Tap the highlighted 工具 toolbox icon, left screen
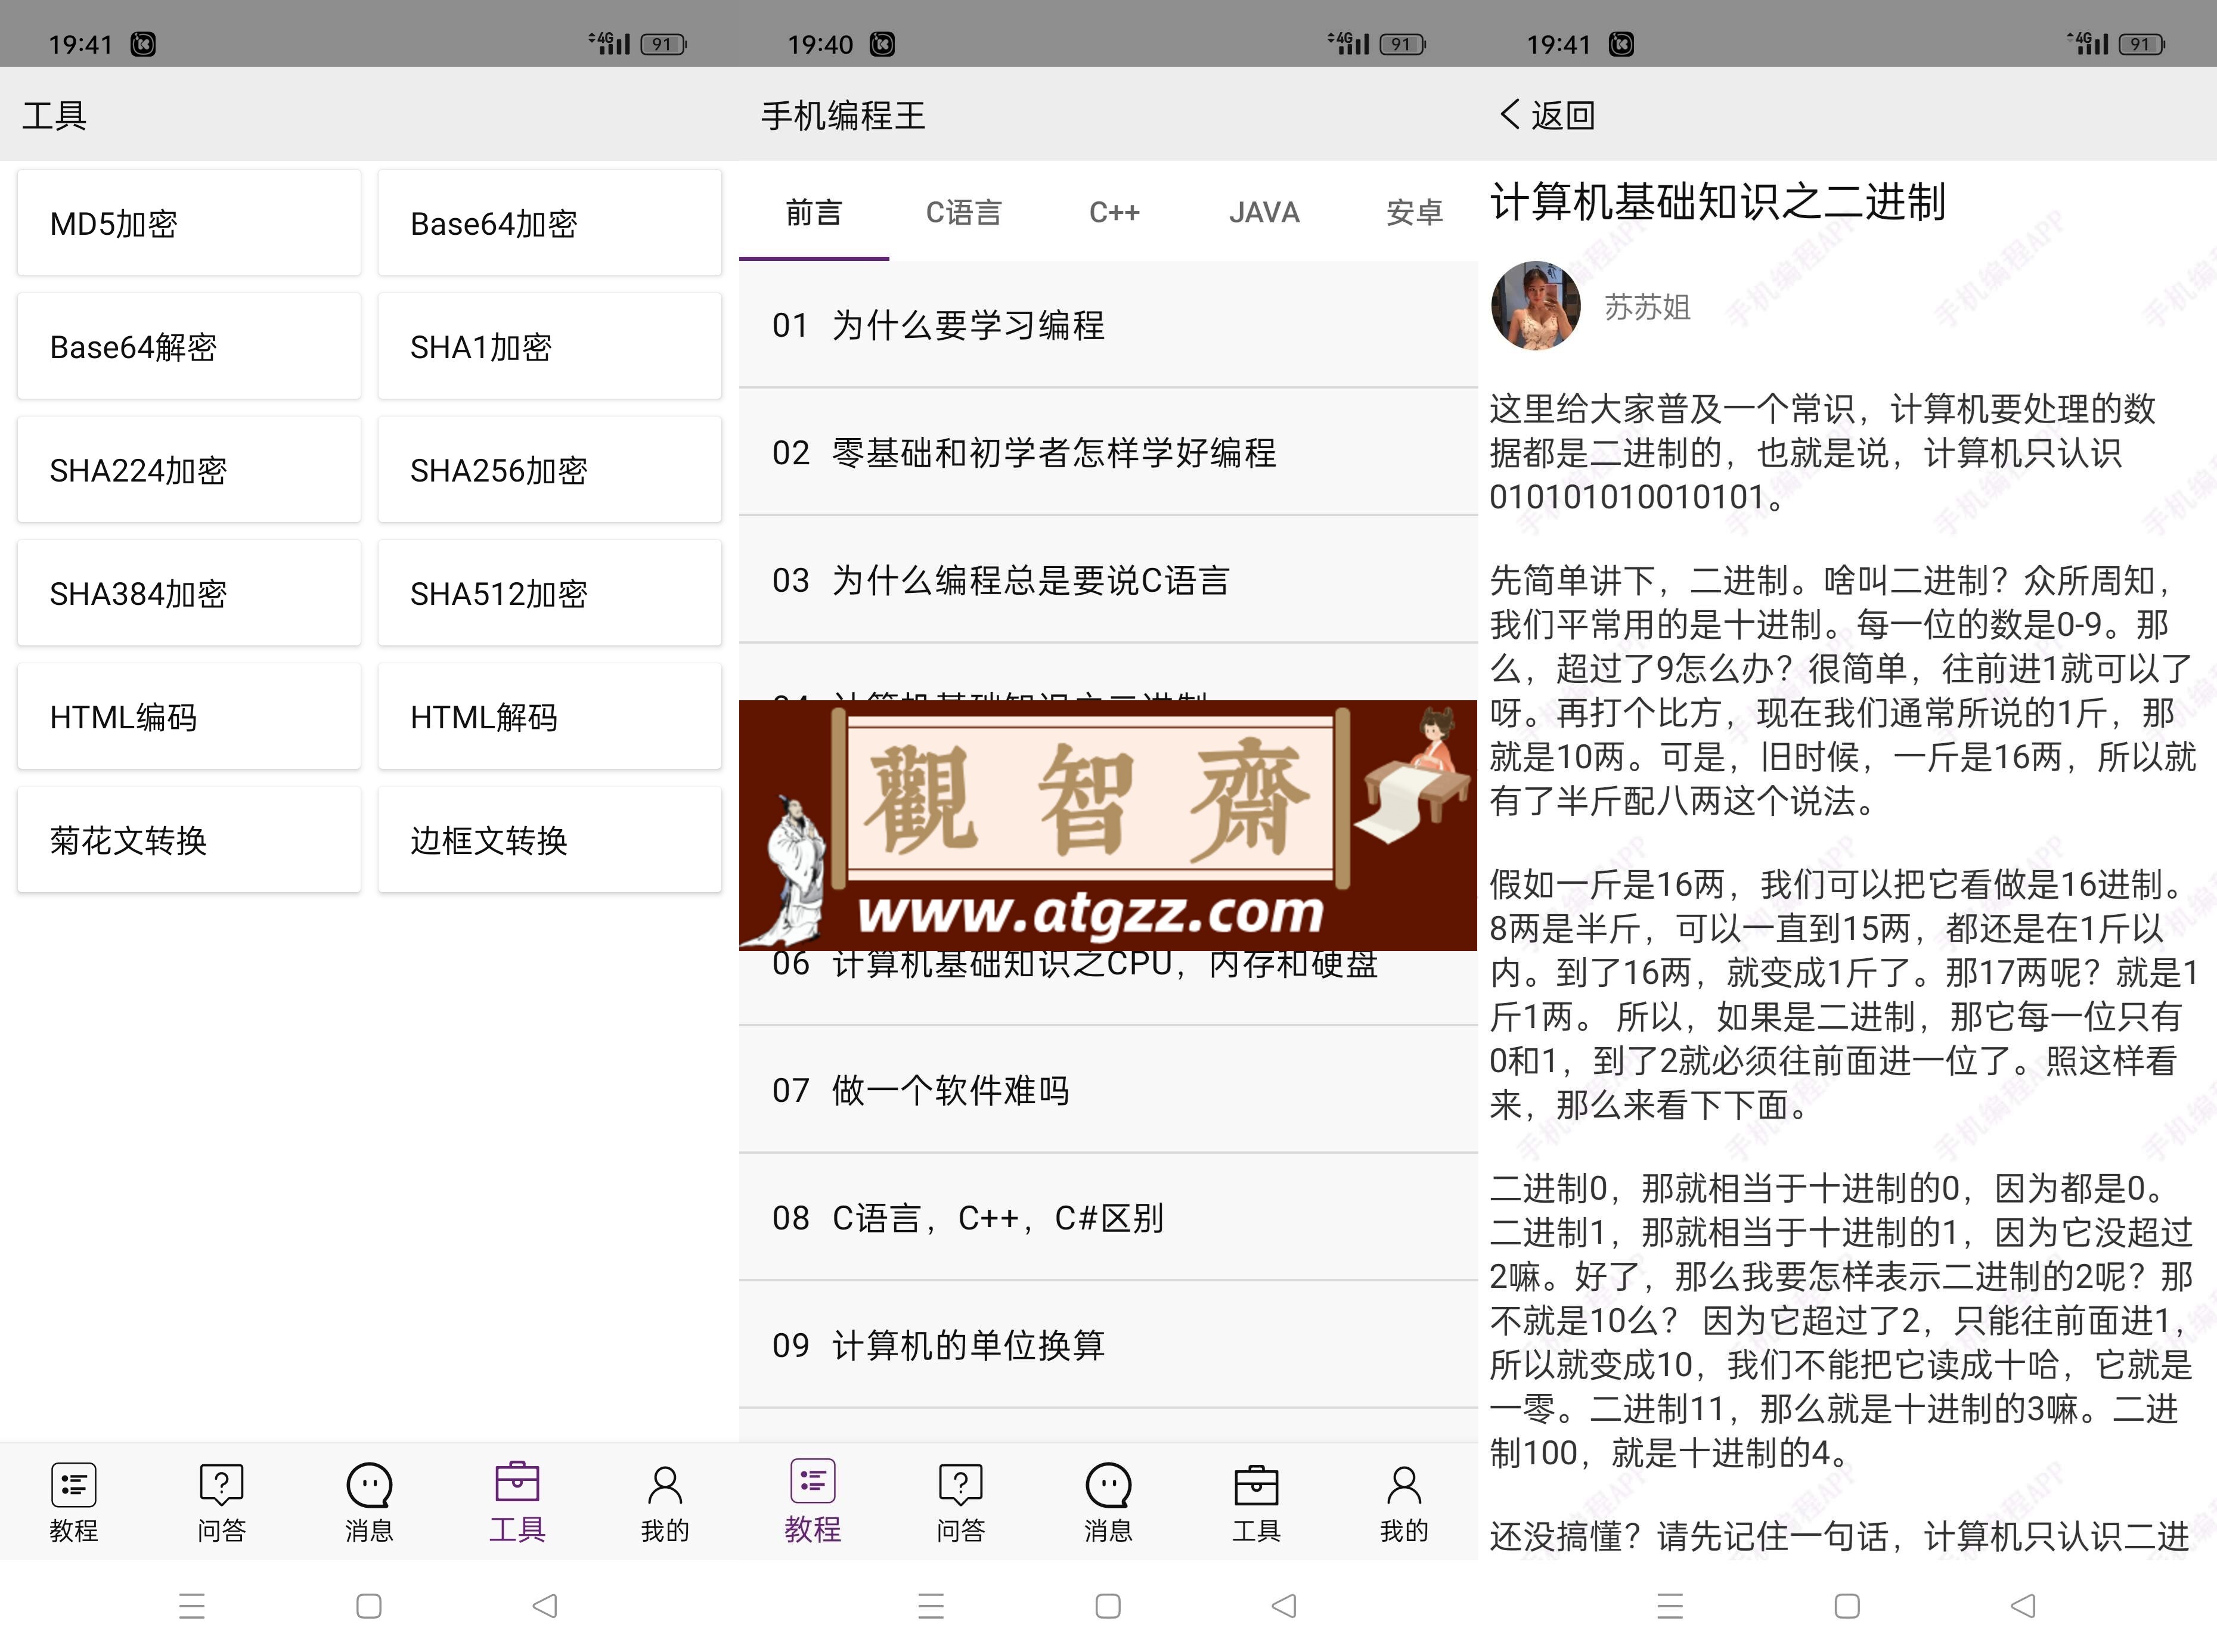 click(517, 1482)
